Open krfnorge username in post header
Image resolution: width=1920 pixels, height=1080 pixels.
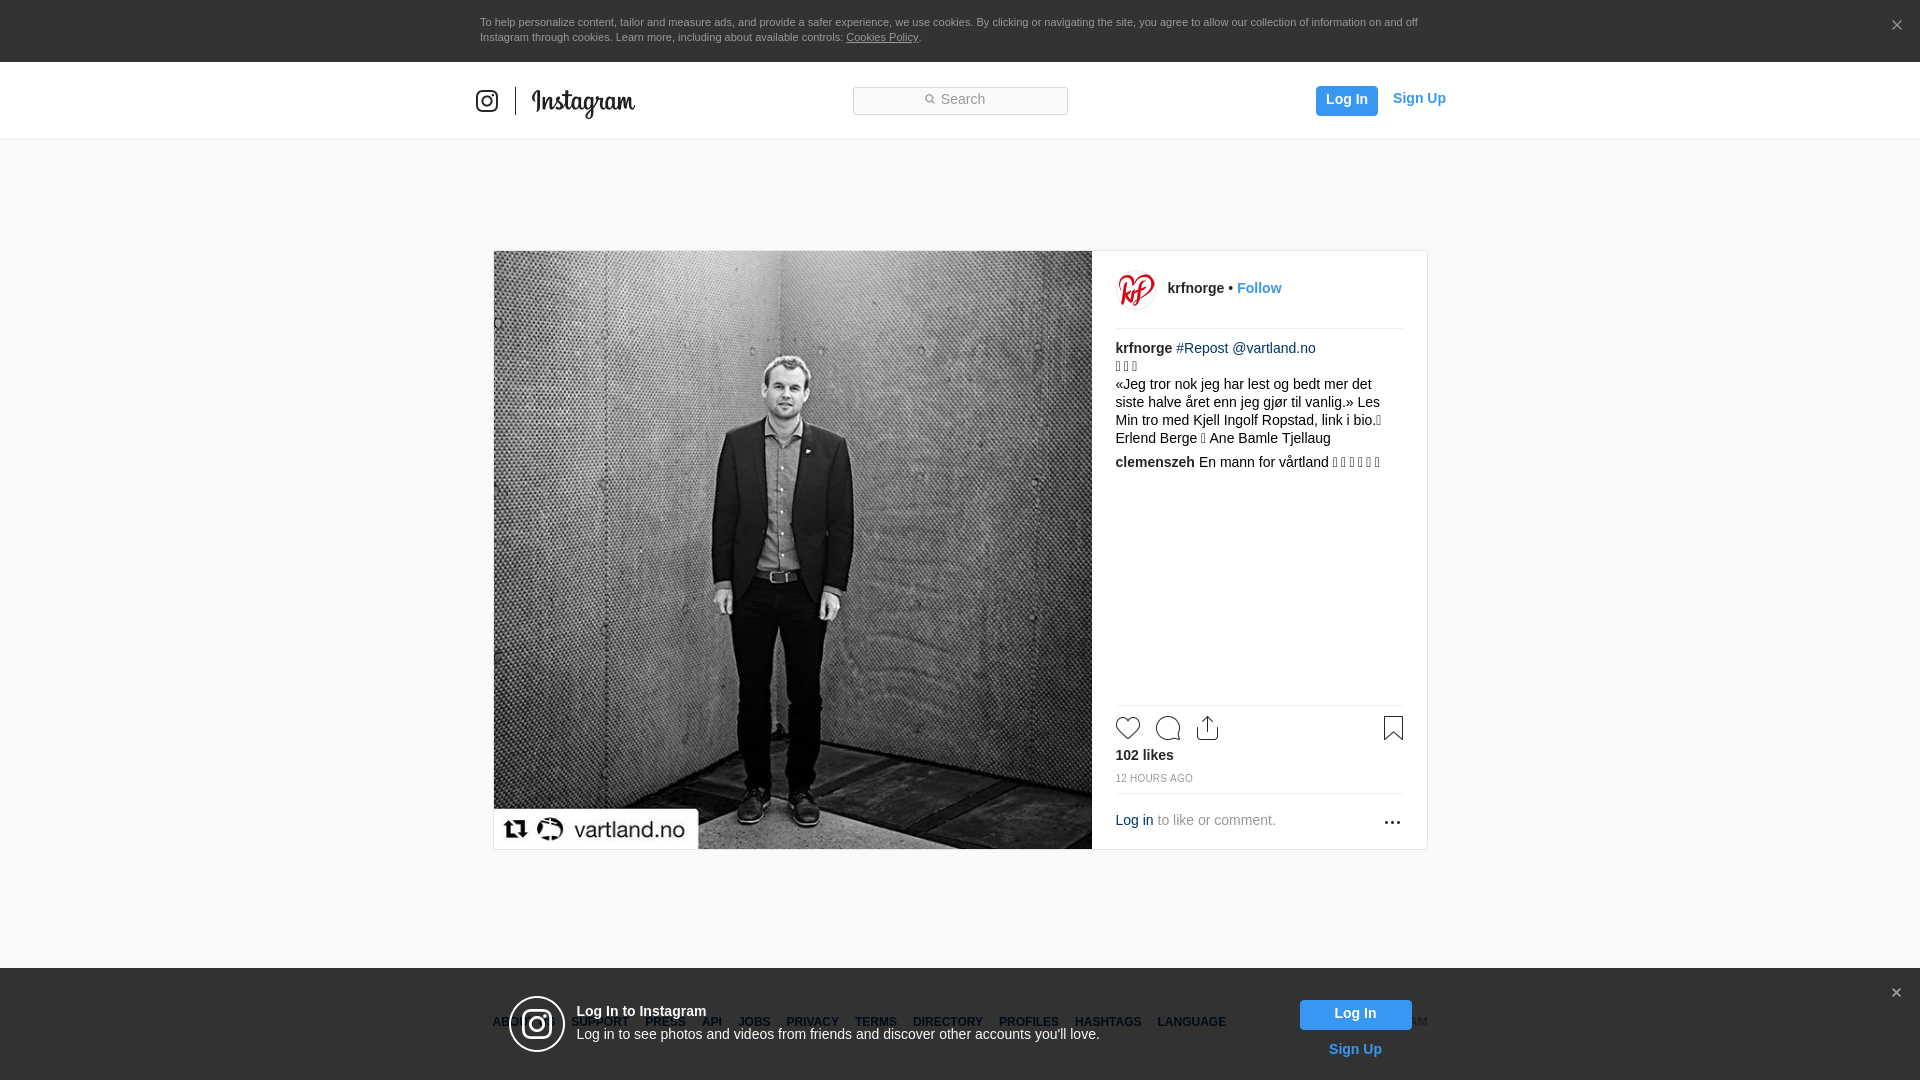point(1195,288)
